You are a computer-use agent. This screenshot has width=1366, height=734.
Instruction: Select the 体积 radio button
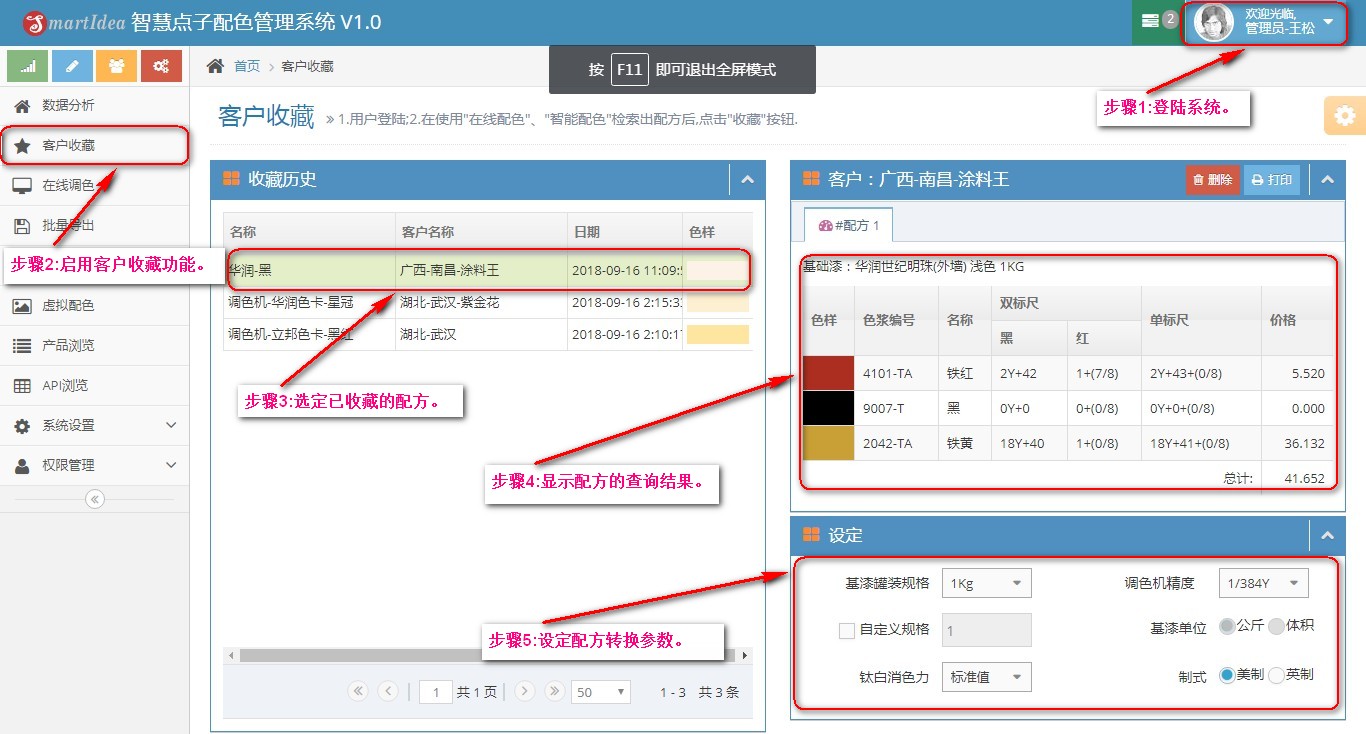(x=1276, y=626)
